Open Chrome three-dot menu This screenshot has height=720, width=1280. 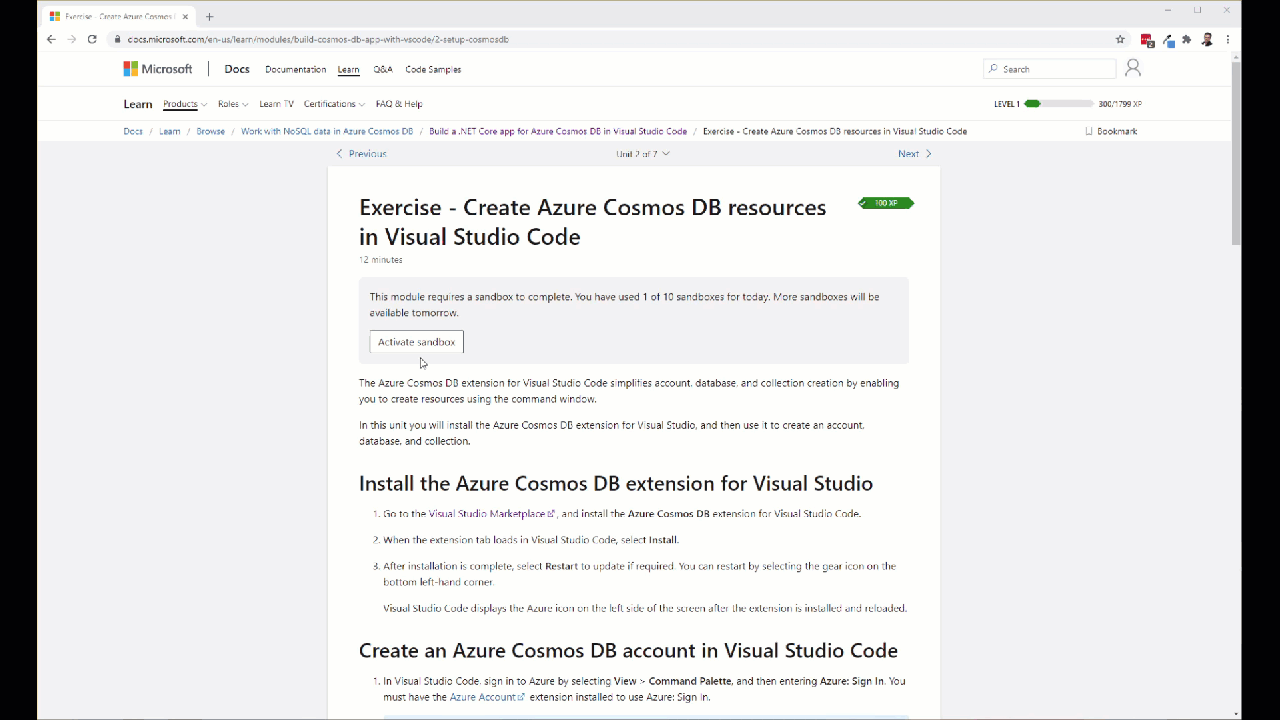pyautogui.click(x=1228, y=39)
